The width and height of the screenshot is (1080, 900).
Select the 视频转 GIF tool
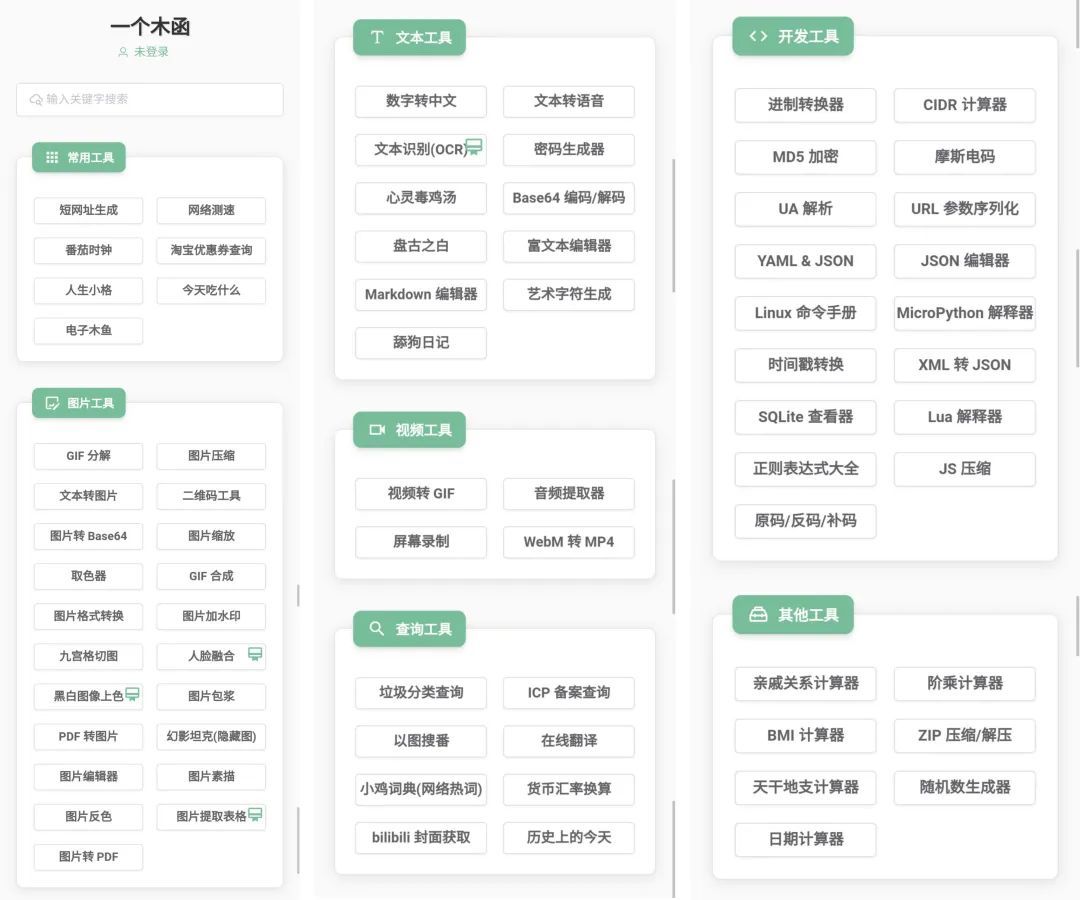point(421,494)
